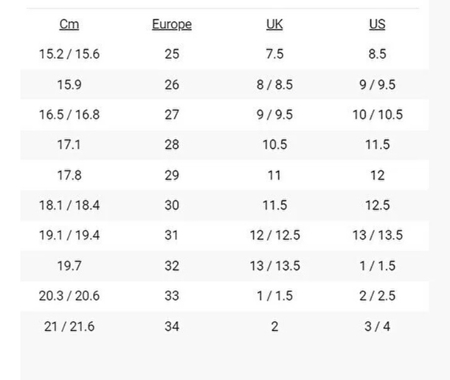Select Europe size 25 cell

click(x=172, y=54)
